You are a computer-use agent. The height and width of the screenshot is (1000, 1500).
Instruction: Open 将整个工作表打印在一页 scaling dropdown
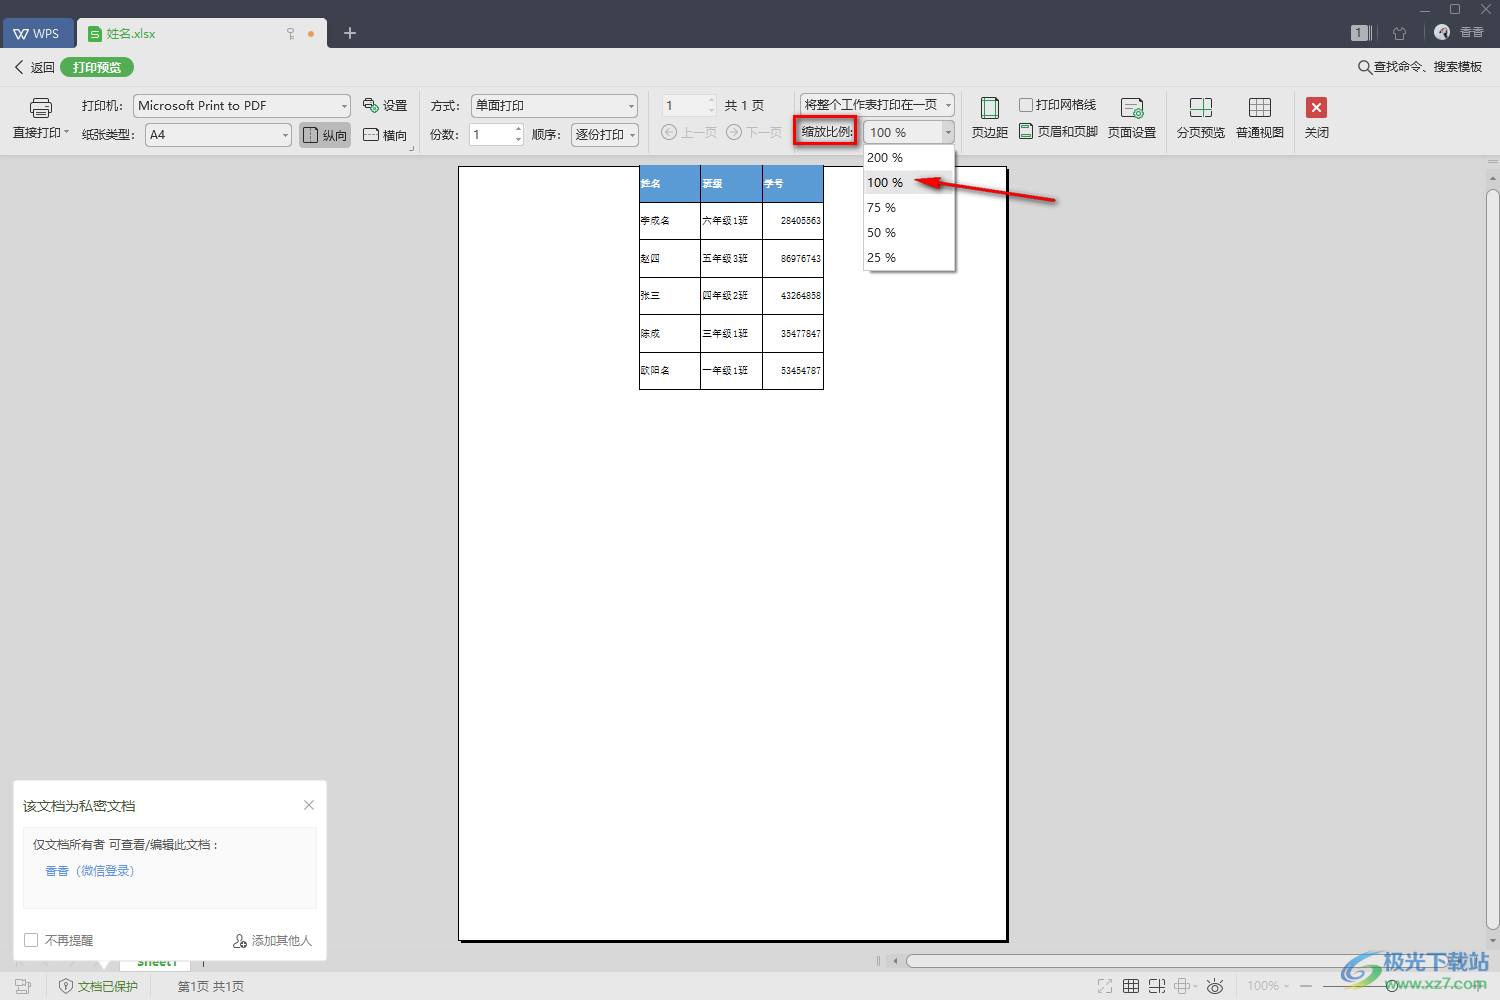877,104
